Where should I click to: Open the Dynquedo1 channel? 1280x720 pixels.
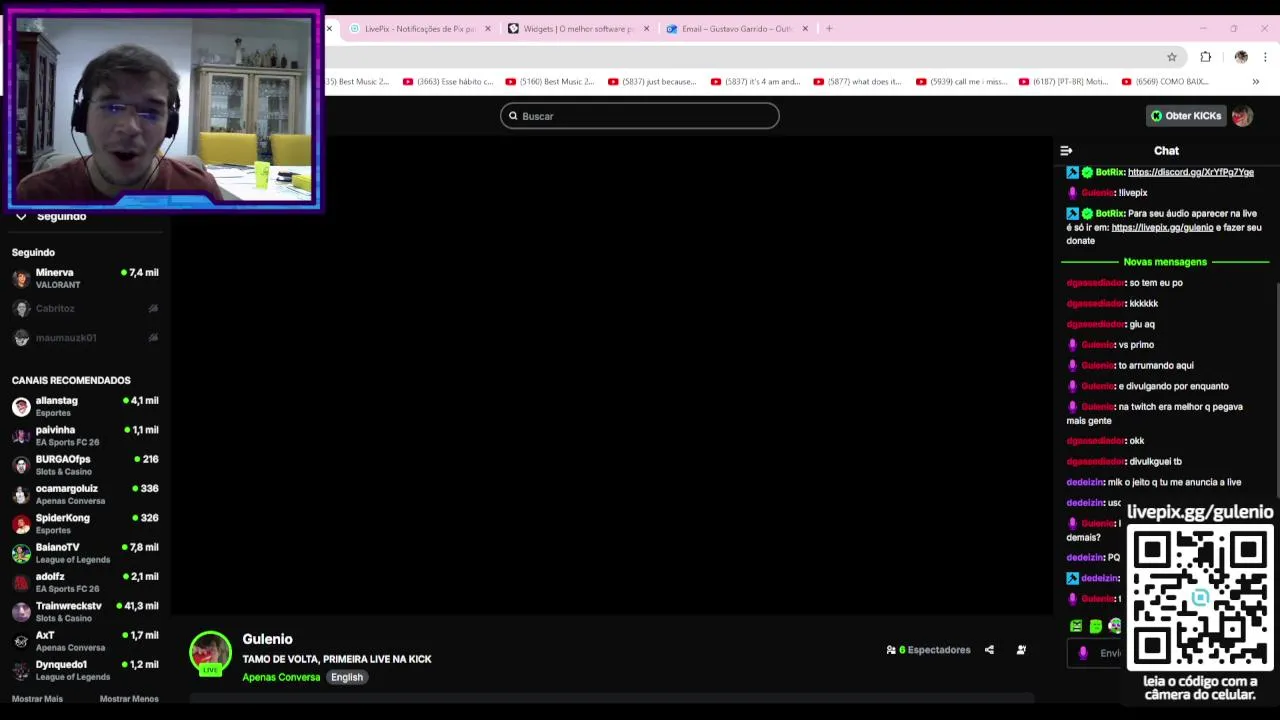(85, 670)
